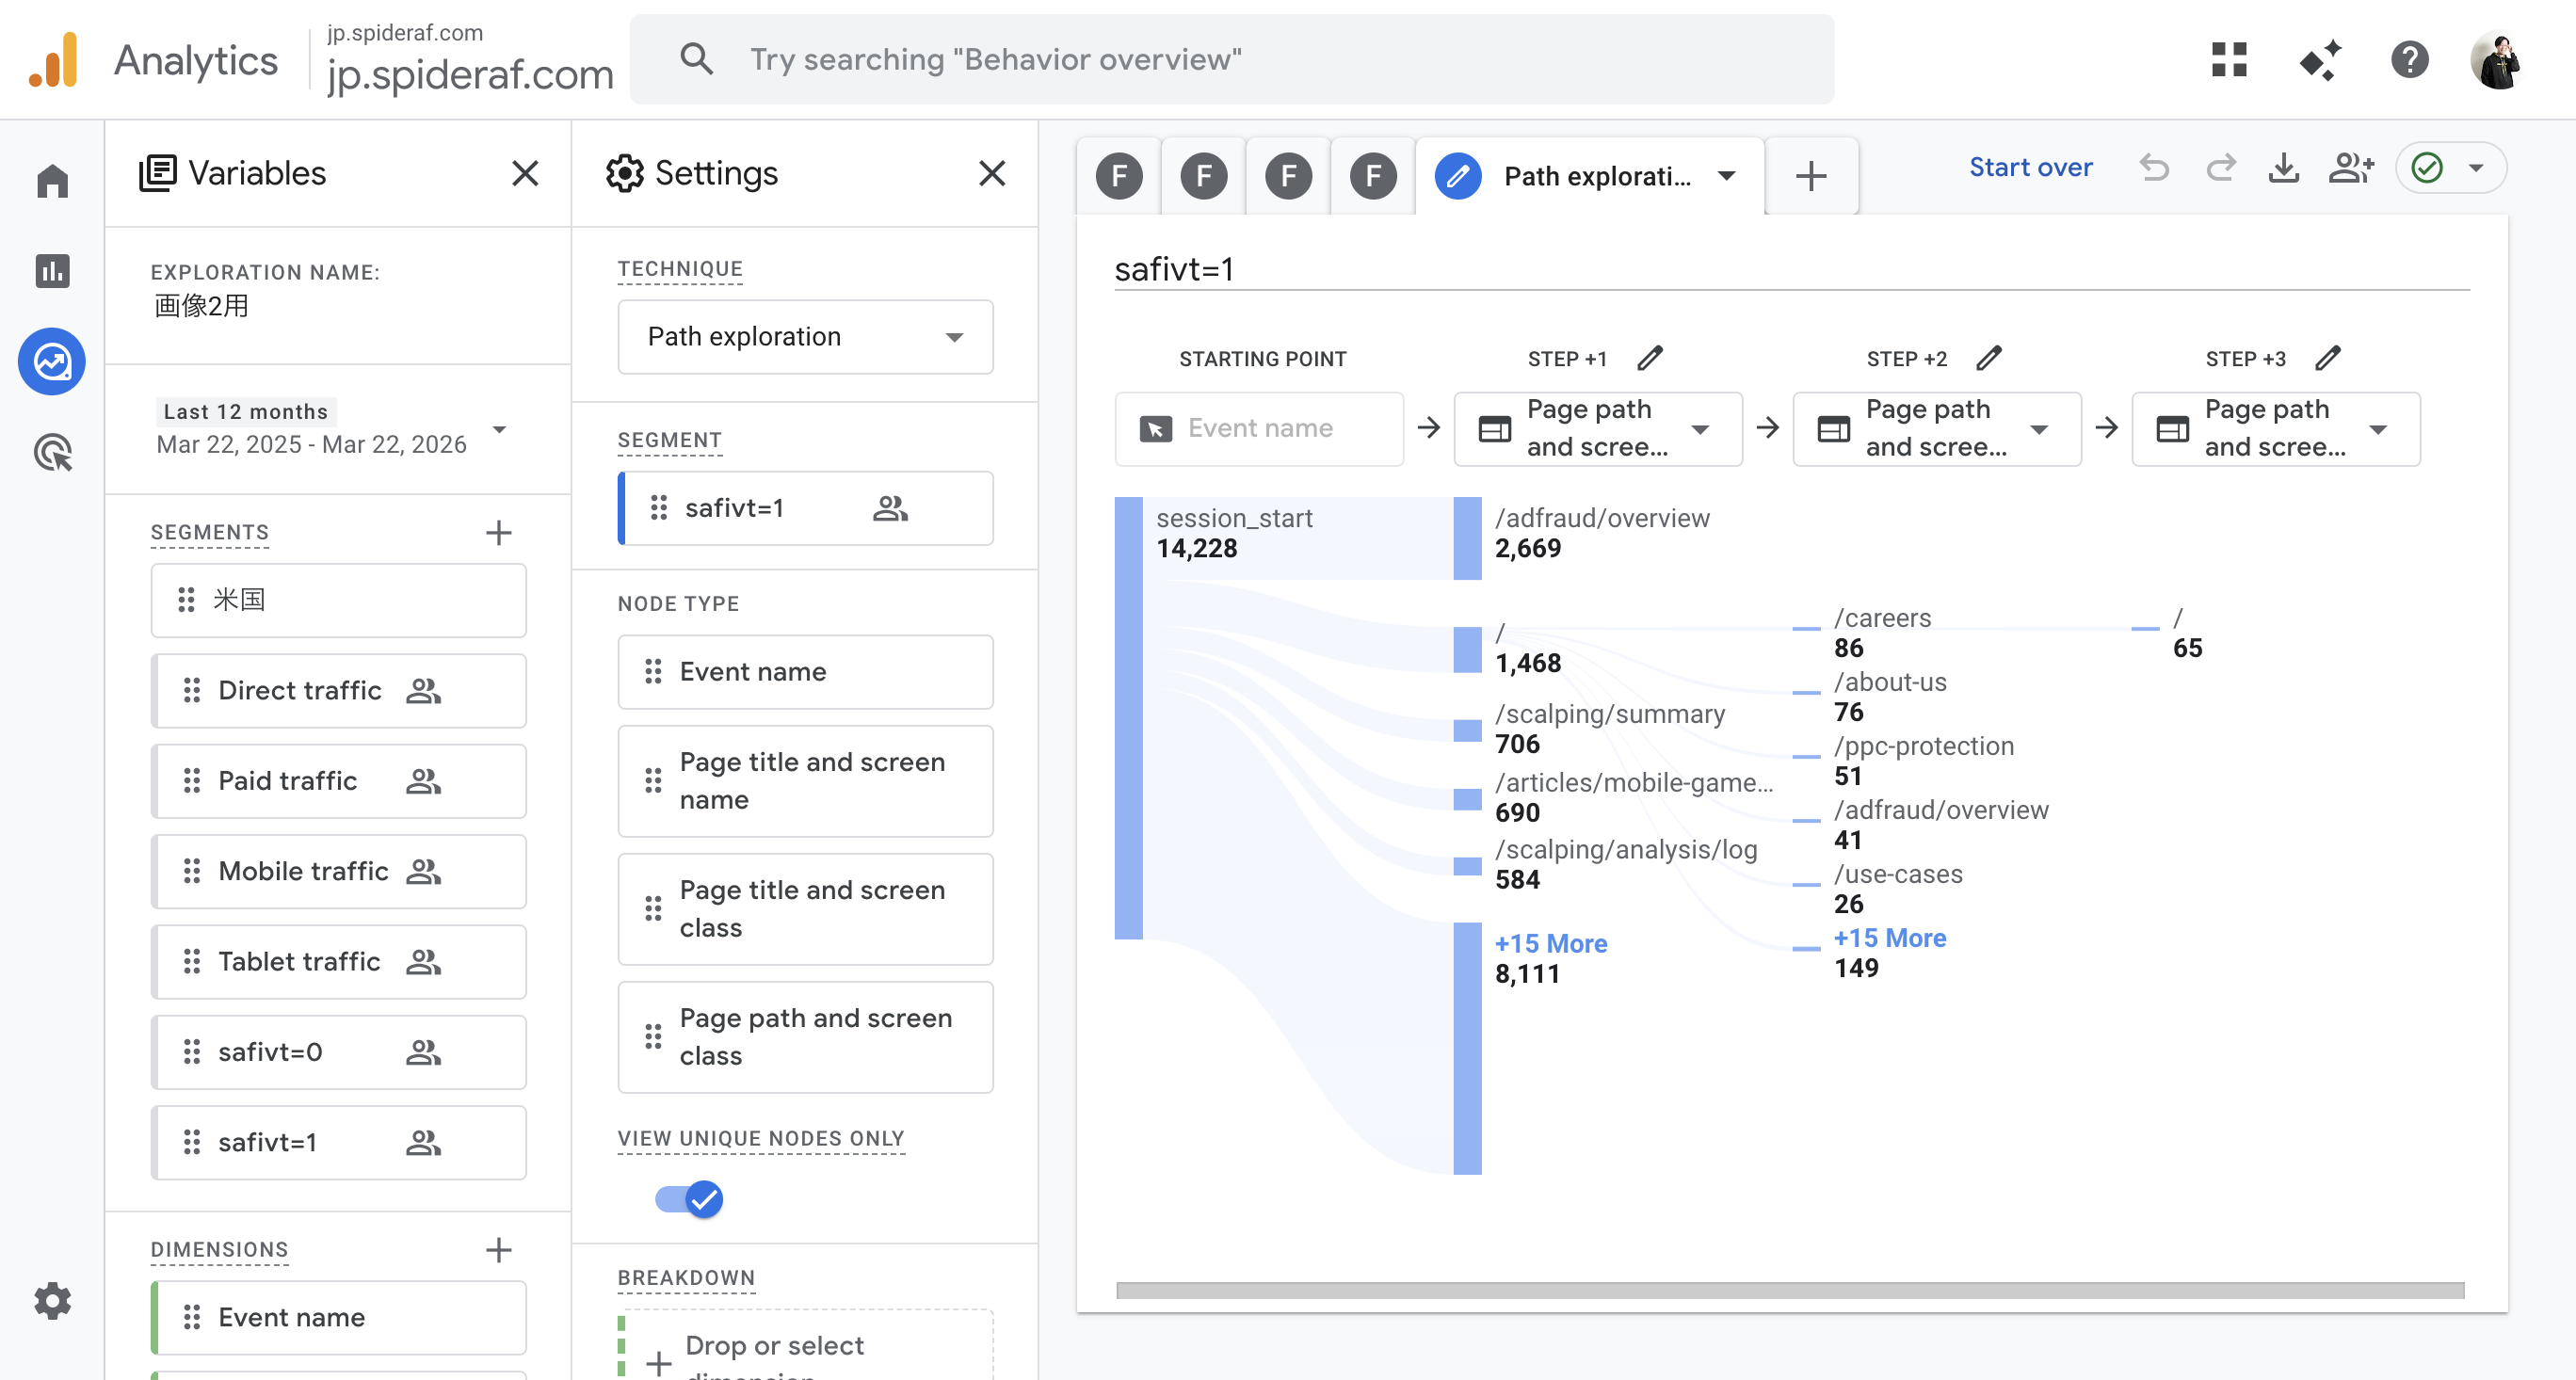Open the Reports icon in sidebar
Image resolution: width=2576 pixels, height=1380 pixels.
coord(52,270)
